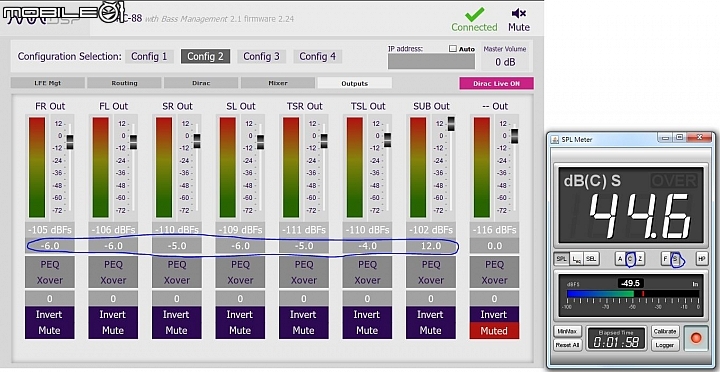Click the Elapsed Time 0:01:58 display
Screen dimensions: 720x372
(x=617, y=338)
